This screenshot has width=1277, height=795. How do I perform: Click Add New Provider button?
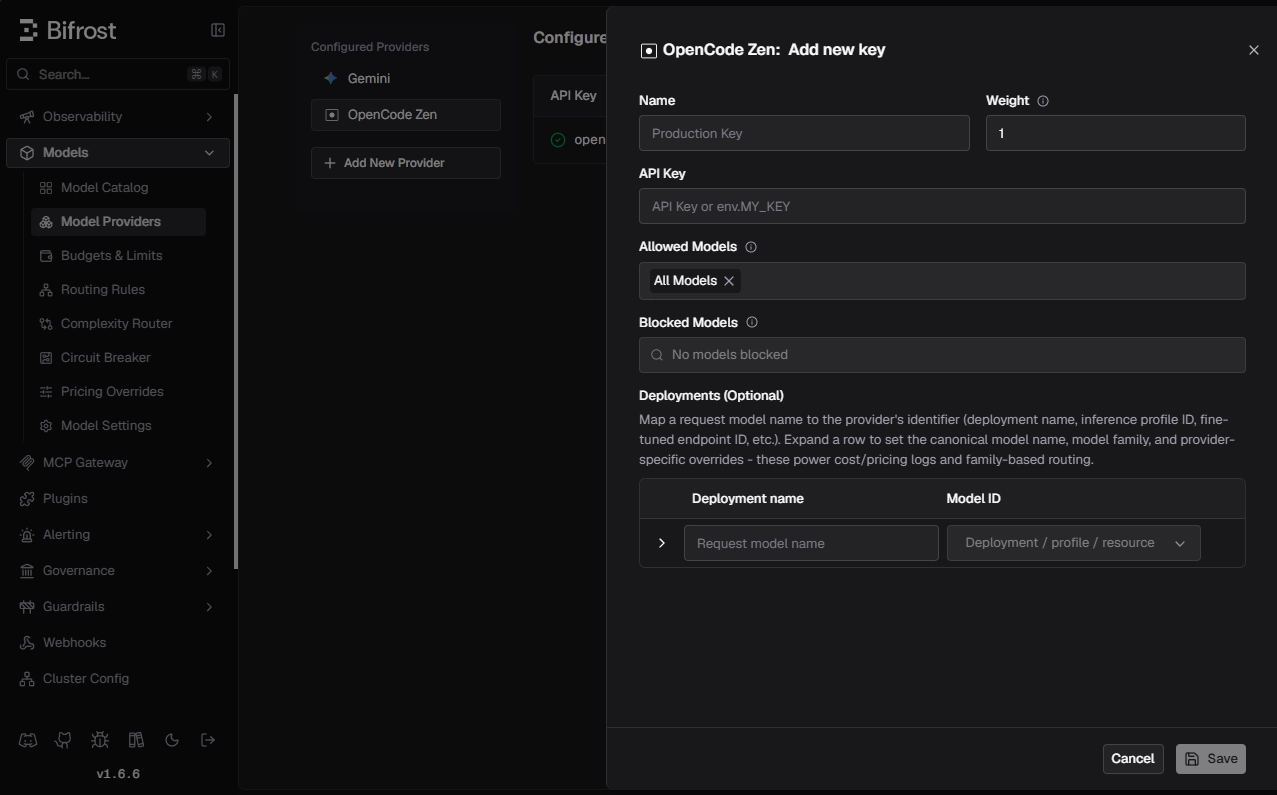coord(406,163)
